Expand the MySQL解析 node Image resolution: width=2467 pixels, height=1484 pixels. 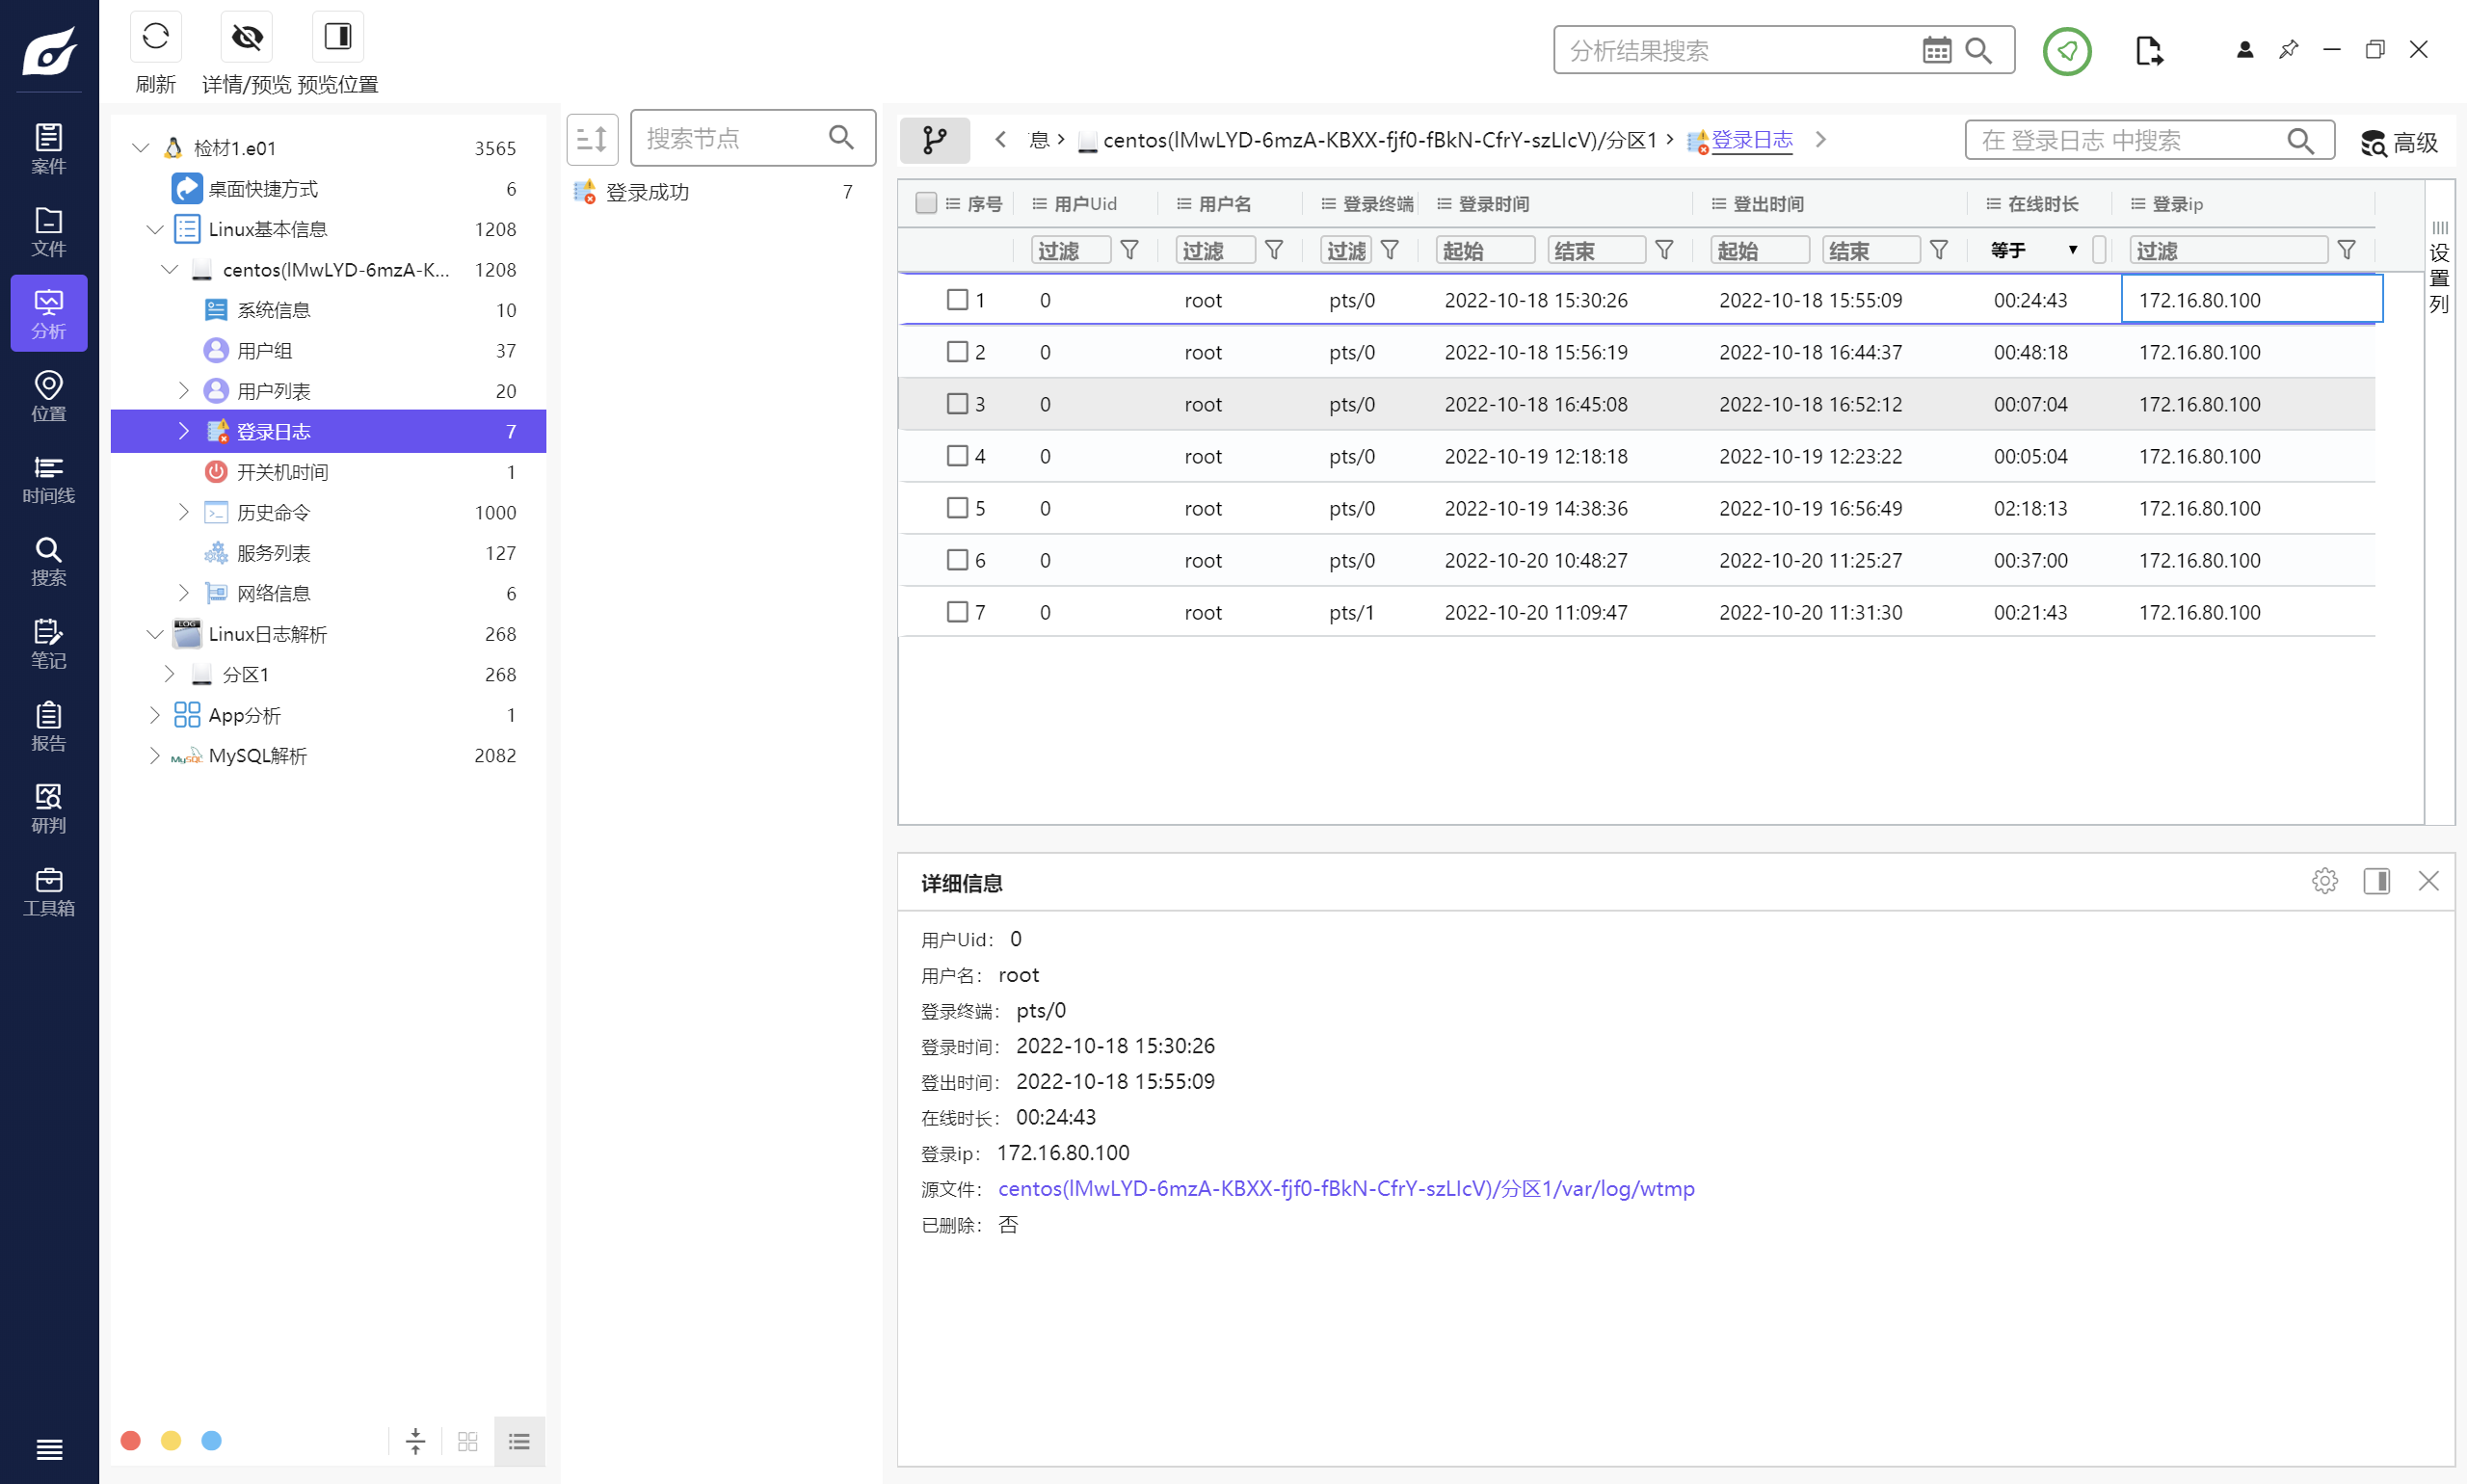pos(155,755)
